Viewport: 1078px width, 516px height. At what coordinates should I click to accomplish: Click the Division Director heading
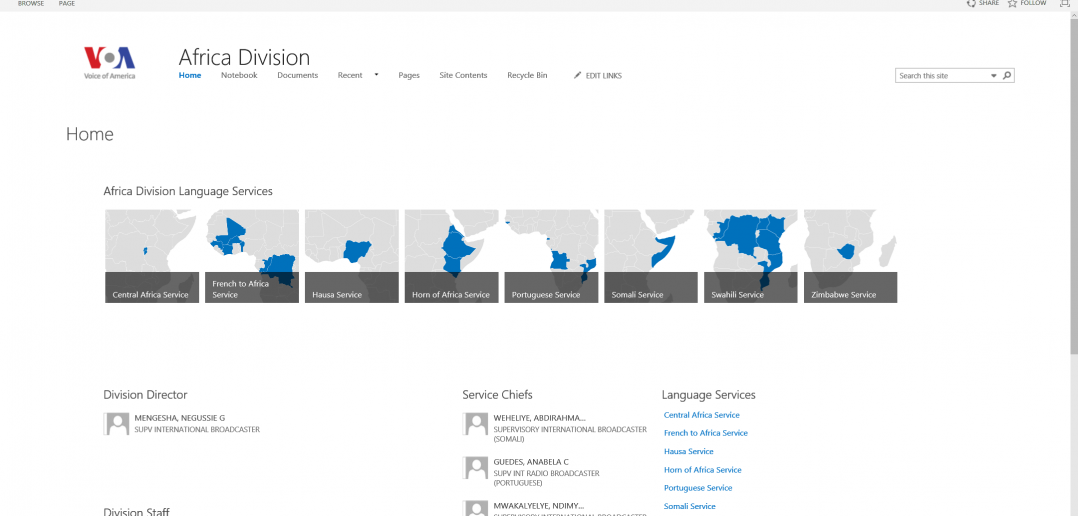click(x=145, y=394)
